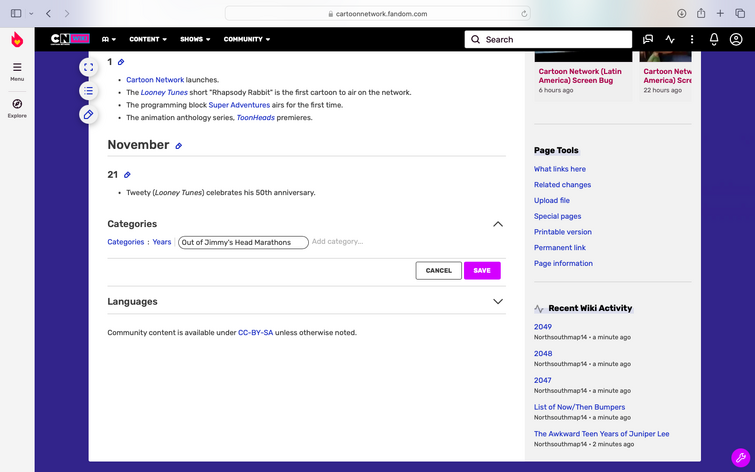Open the user profile avatar icon
Viewport: 755px width, 472px height.
[x=736, y=39]
